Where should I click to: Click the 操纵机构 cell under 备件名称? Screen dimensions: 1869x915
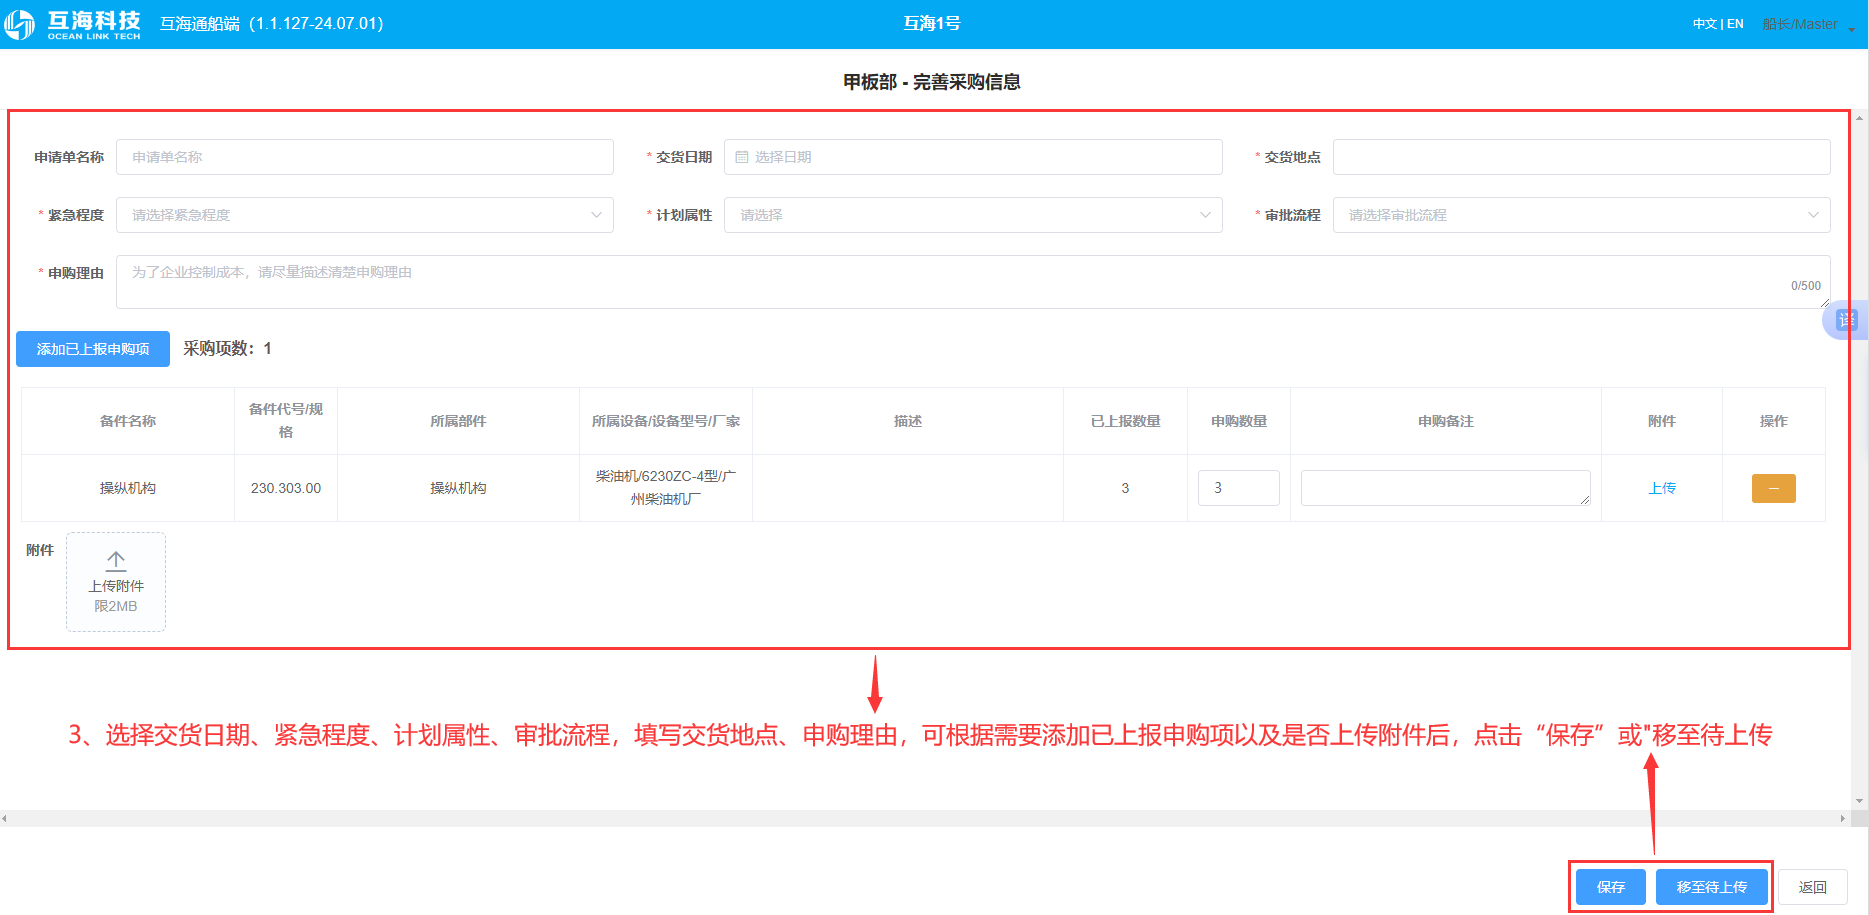(128, 488)
